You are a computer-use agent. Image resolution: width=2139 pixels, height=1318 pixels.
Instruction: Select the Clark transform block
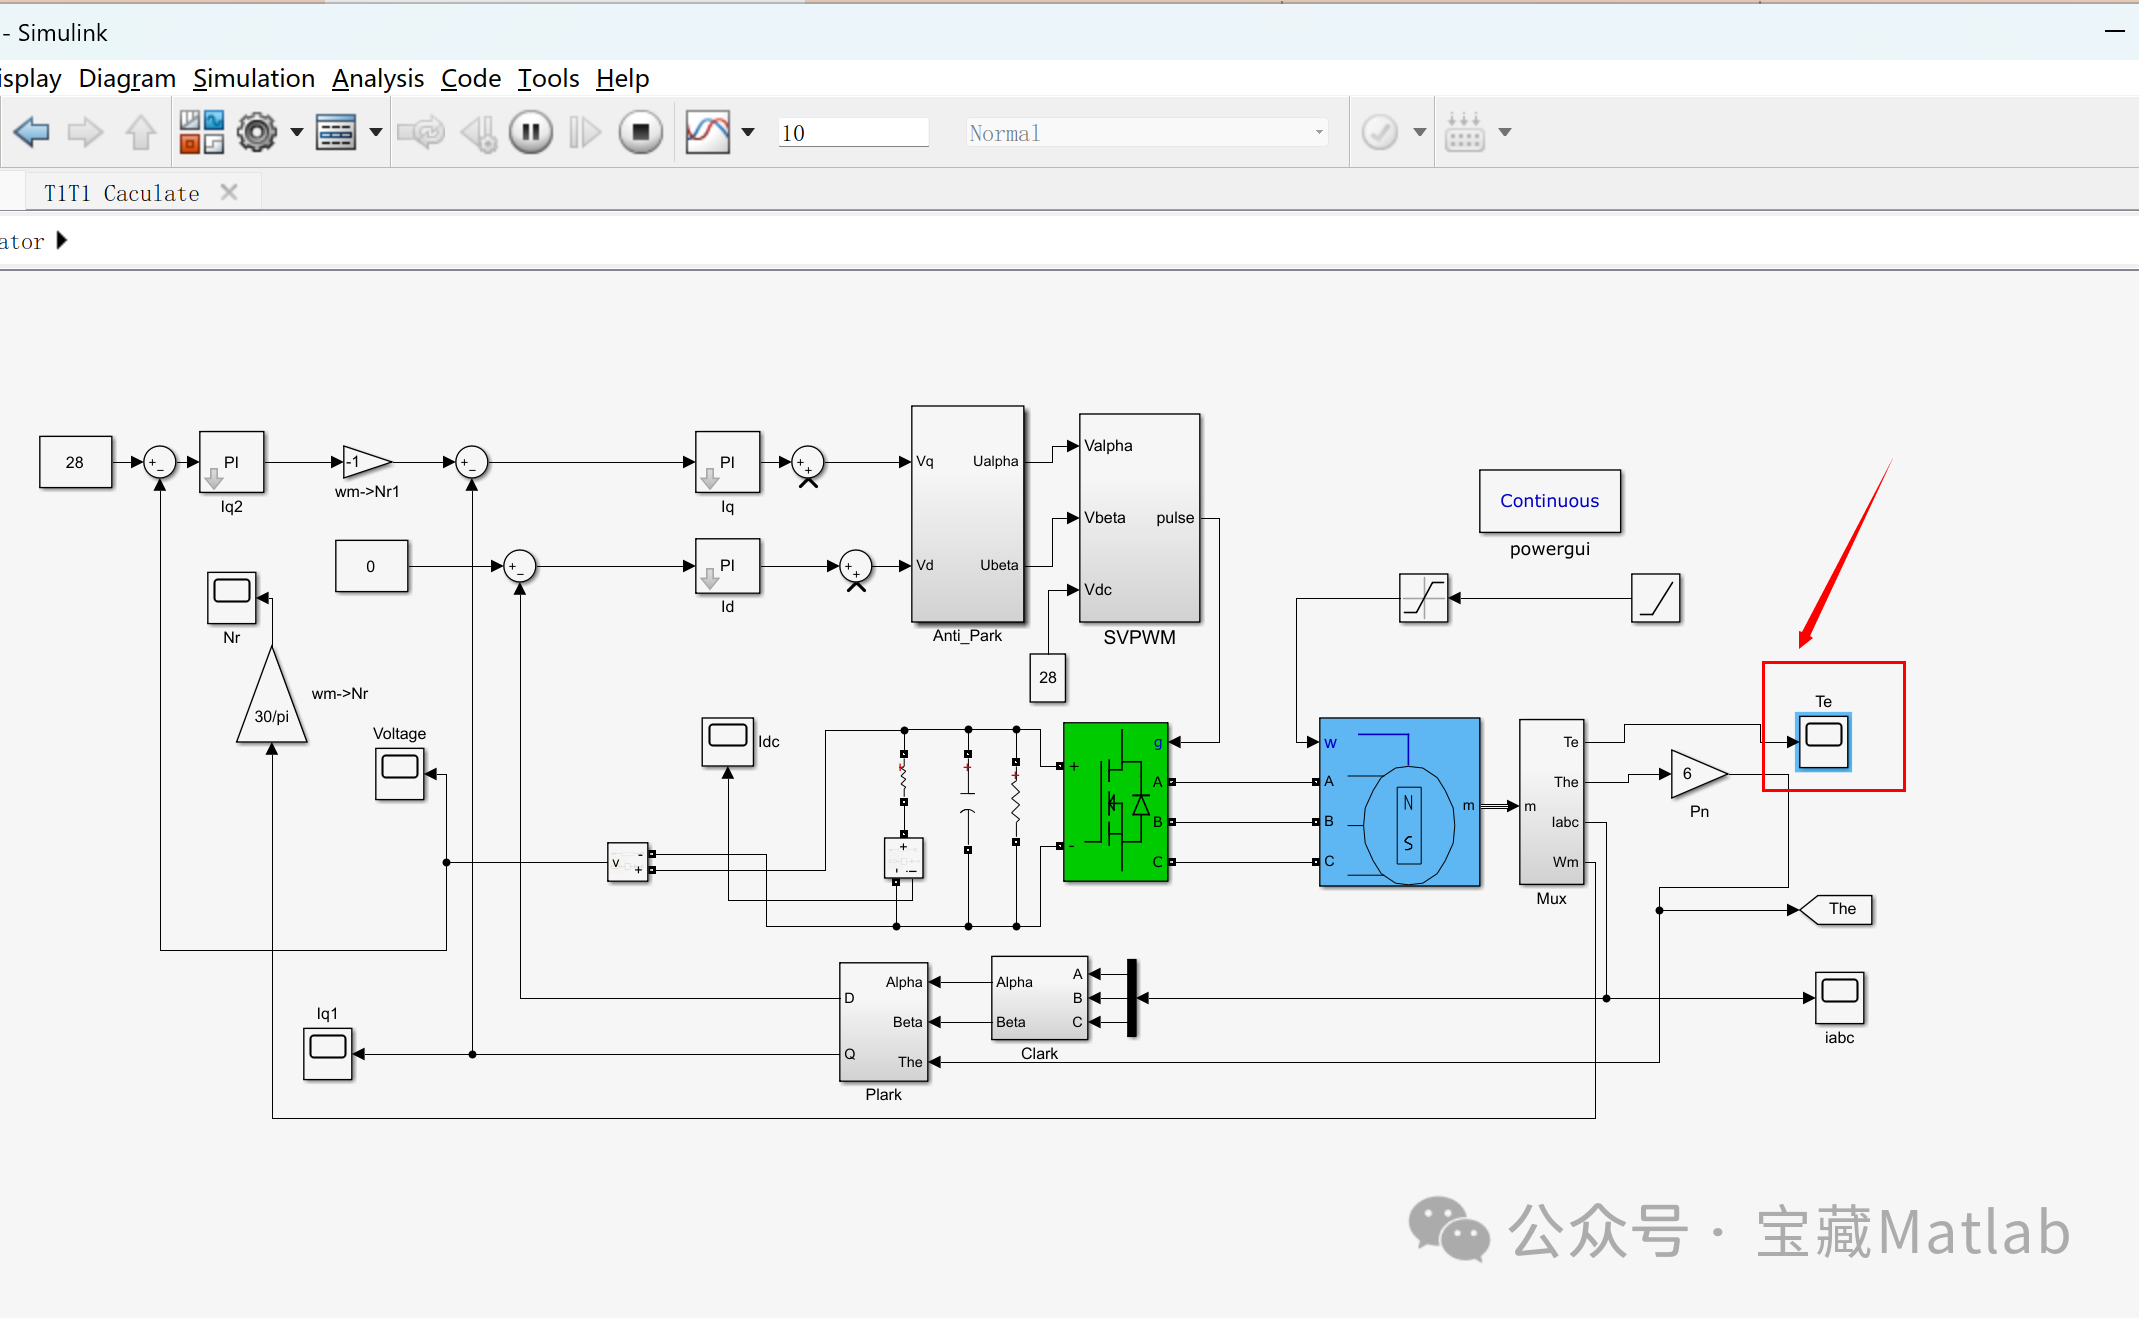pos(1040,998)
